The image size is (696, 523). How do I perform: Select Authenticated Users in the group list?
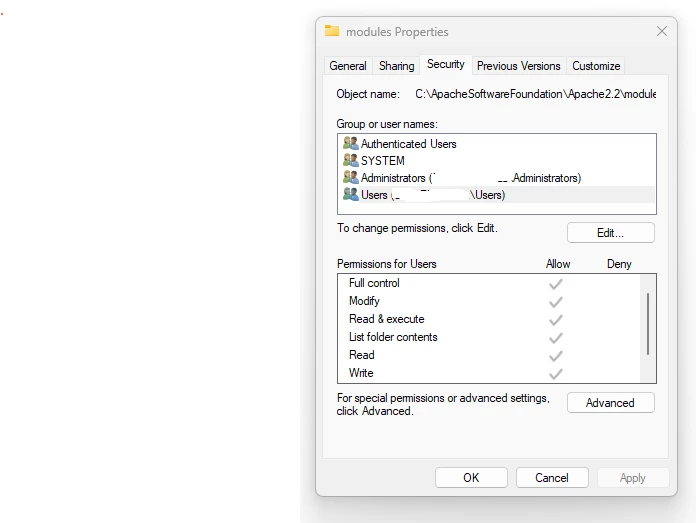[496, 143]
